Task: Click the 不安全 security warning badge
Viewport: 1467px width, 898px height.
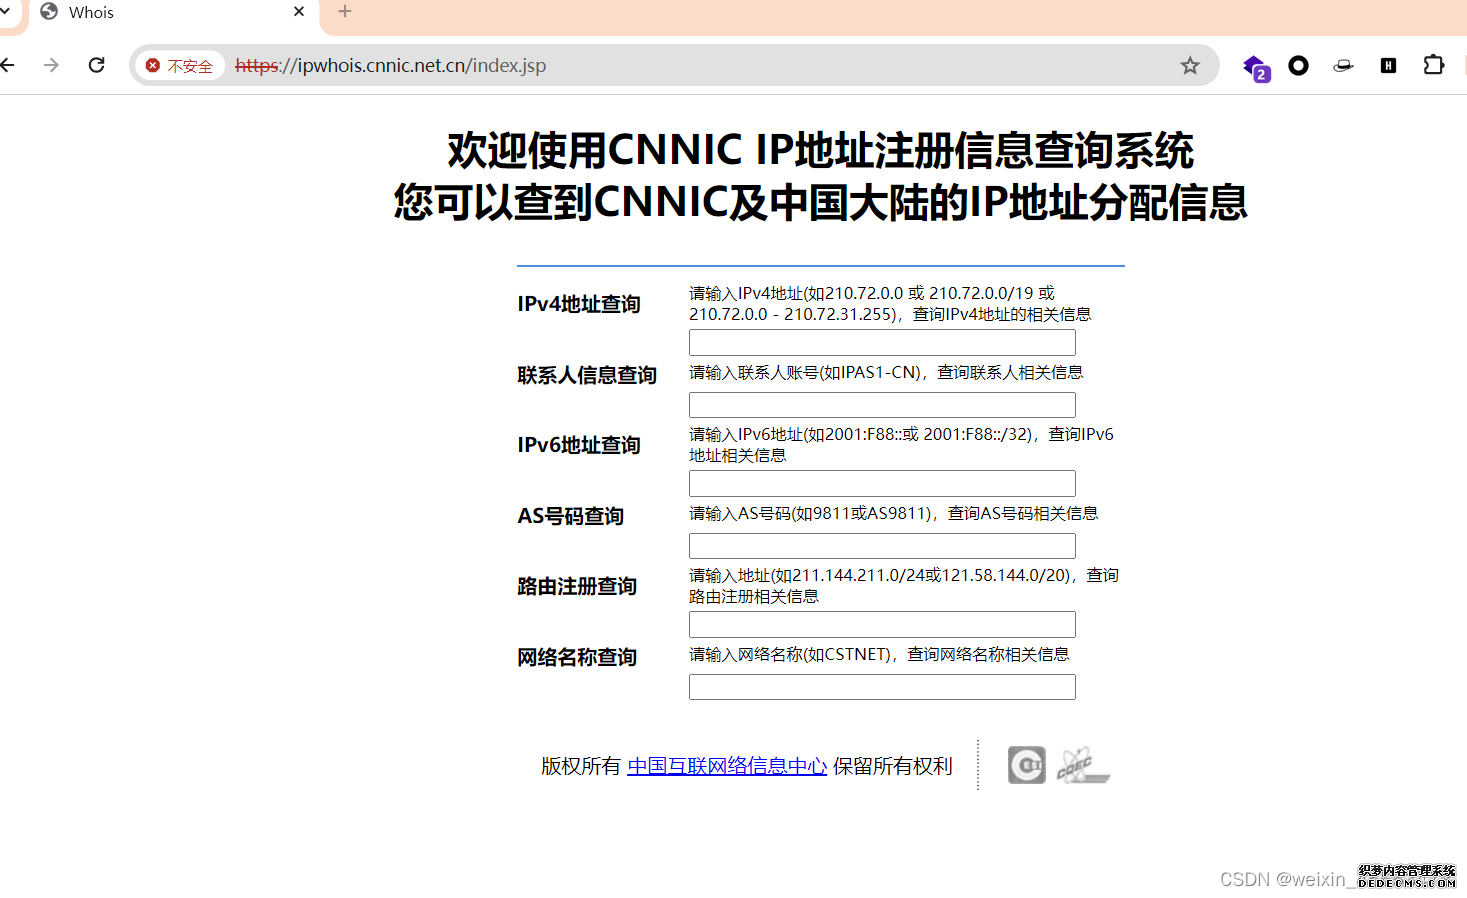Action: tap(180, 66)
